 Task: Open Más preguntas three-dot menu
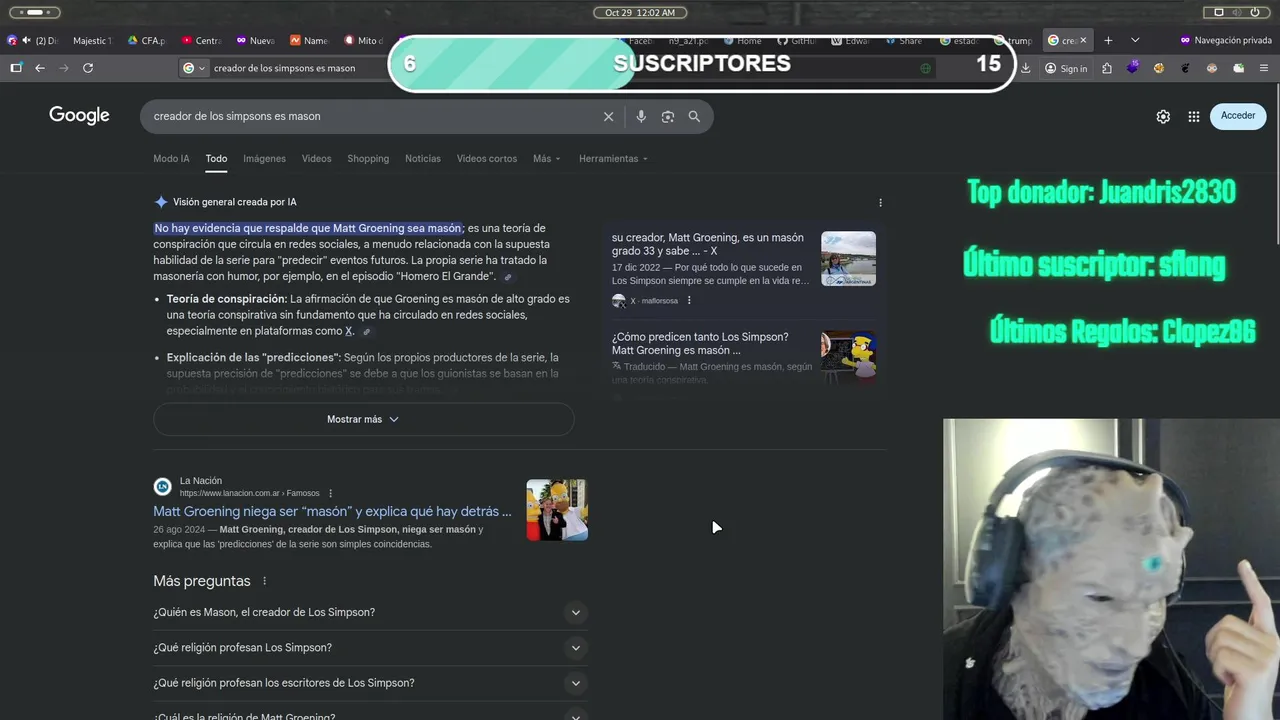pyautogui.click(x=264, y=581)
